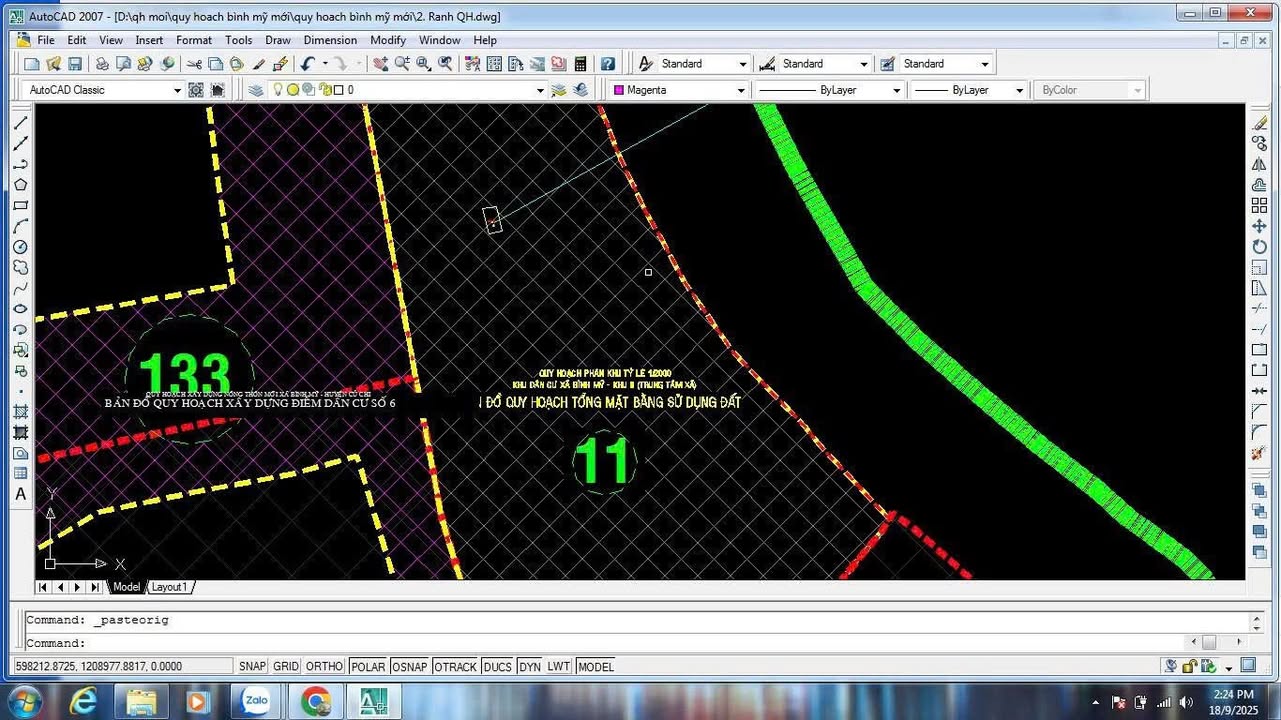The height and width of the screenshot is (720, 1281).
Task: Toggle ORTHO mode in status bar
Action: (x=324, y=667)
